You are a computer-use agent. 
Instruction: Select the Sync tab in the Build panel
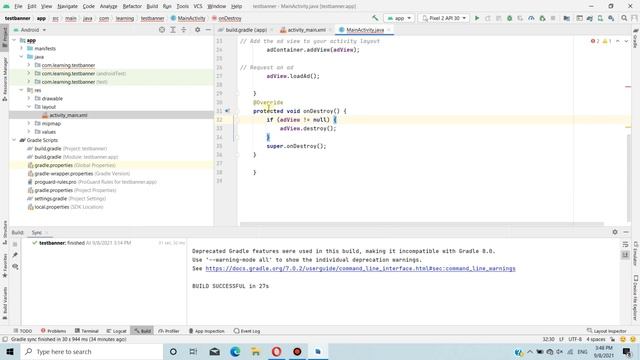[x=37, y=232]
